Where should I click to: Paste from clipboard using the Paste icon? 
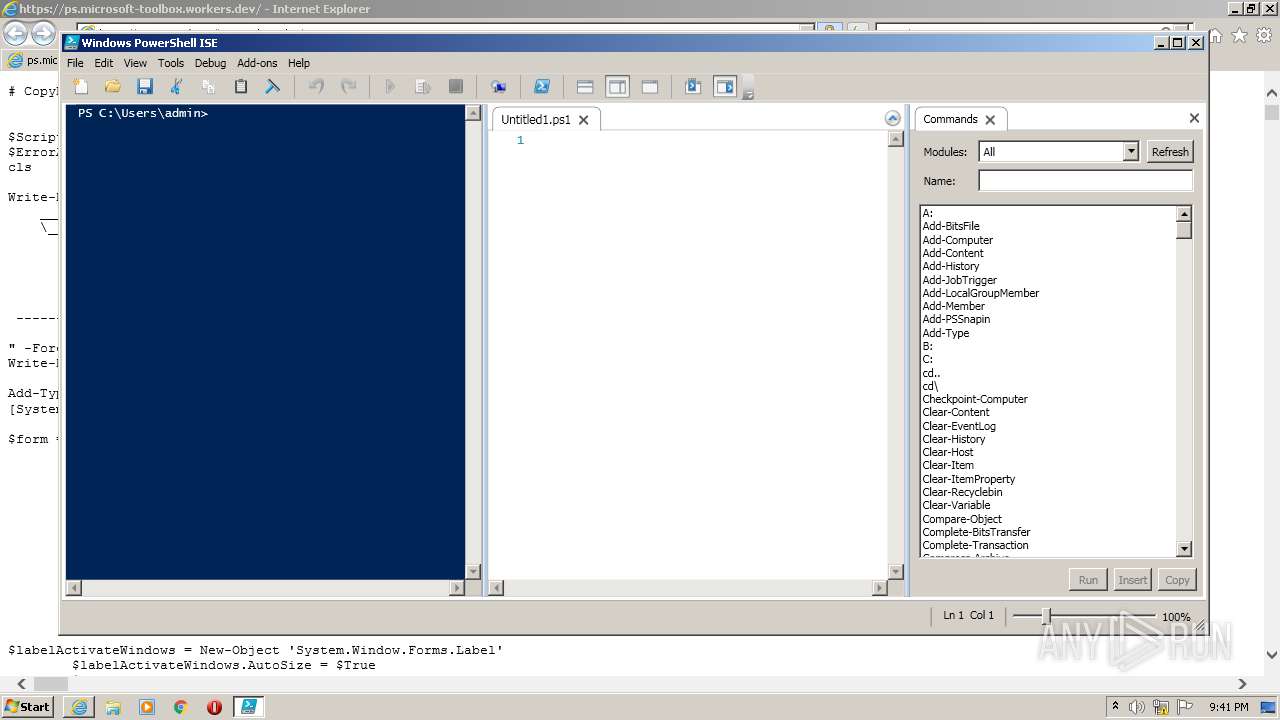coord(241,87)
